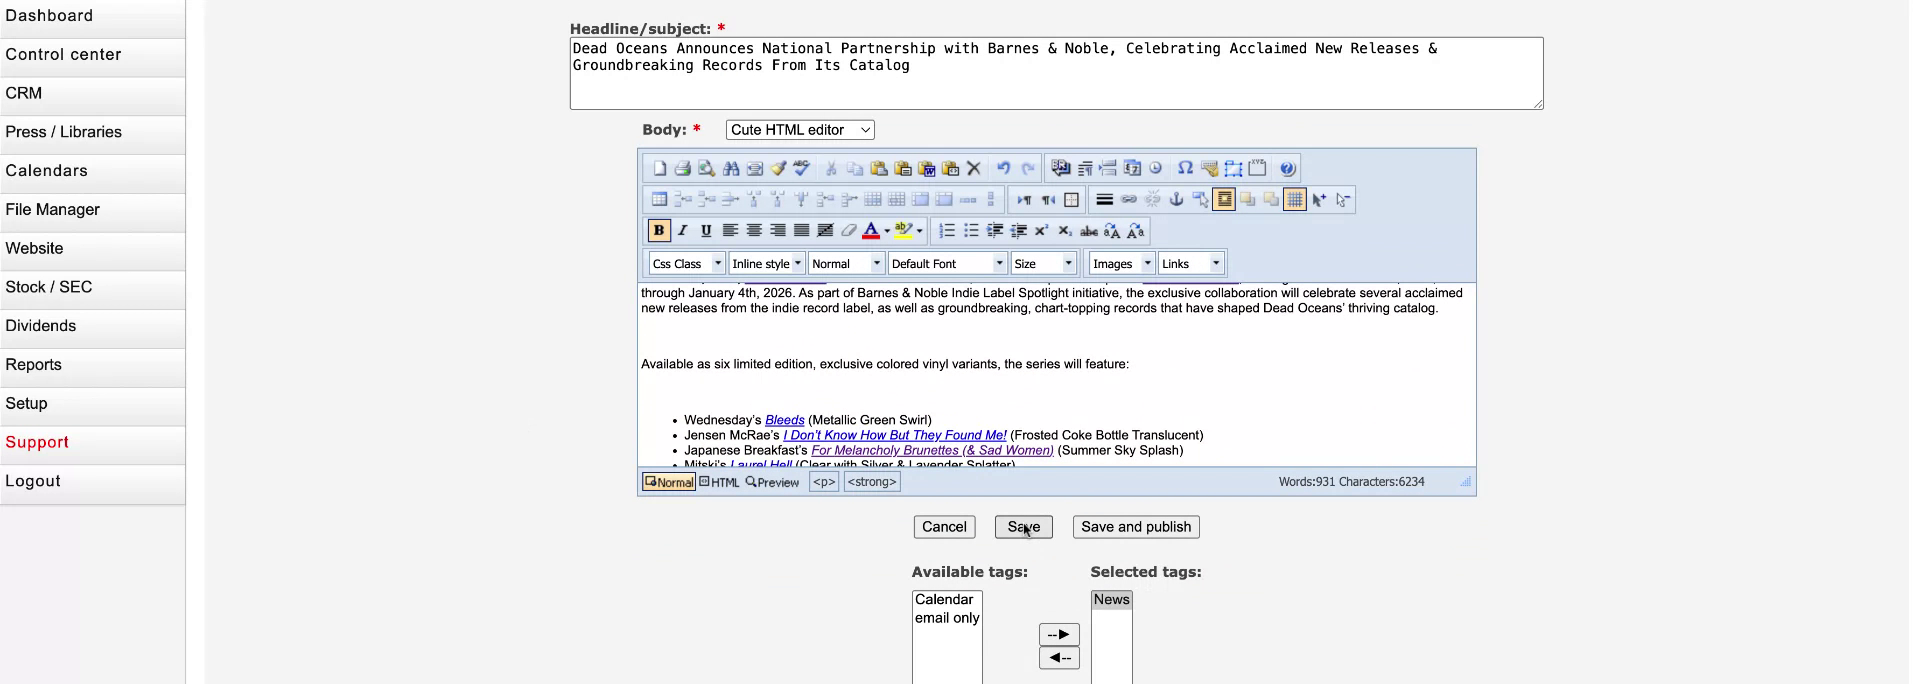This screenshot has width=1920, height=684.
Task: Open the editor Help question mark icon
Action: pyautogui.click(x=1288, y=168)
